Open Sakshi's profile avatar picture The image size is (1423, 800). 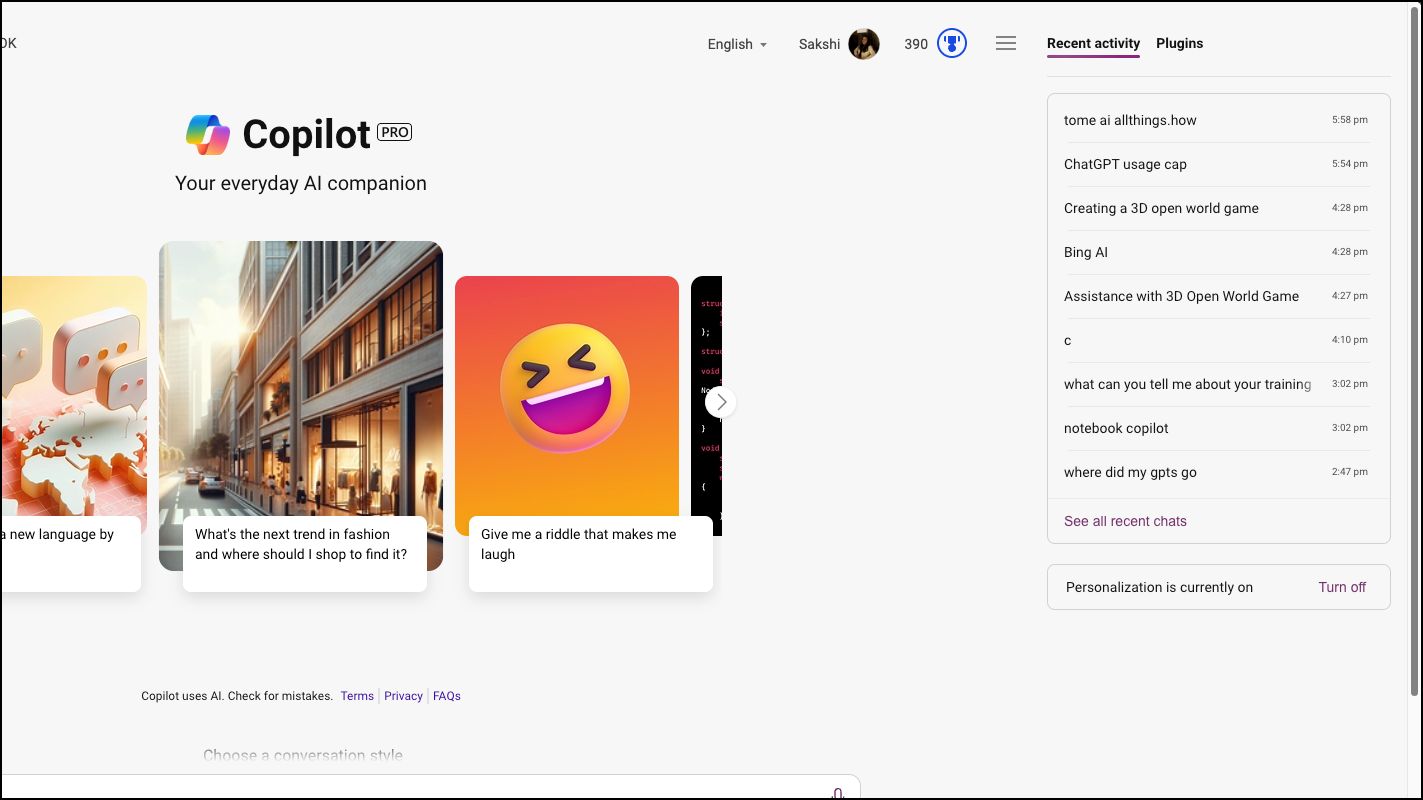tap(864, 44)
